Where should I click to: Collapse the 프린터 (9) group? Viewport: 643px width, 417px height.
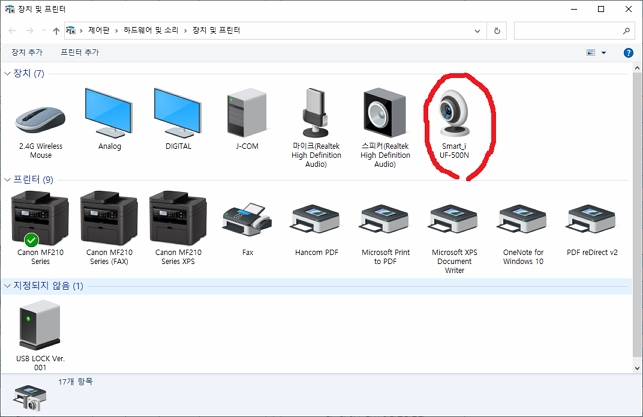click(x=7, y=180)
